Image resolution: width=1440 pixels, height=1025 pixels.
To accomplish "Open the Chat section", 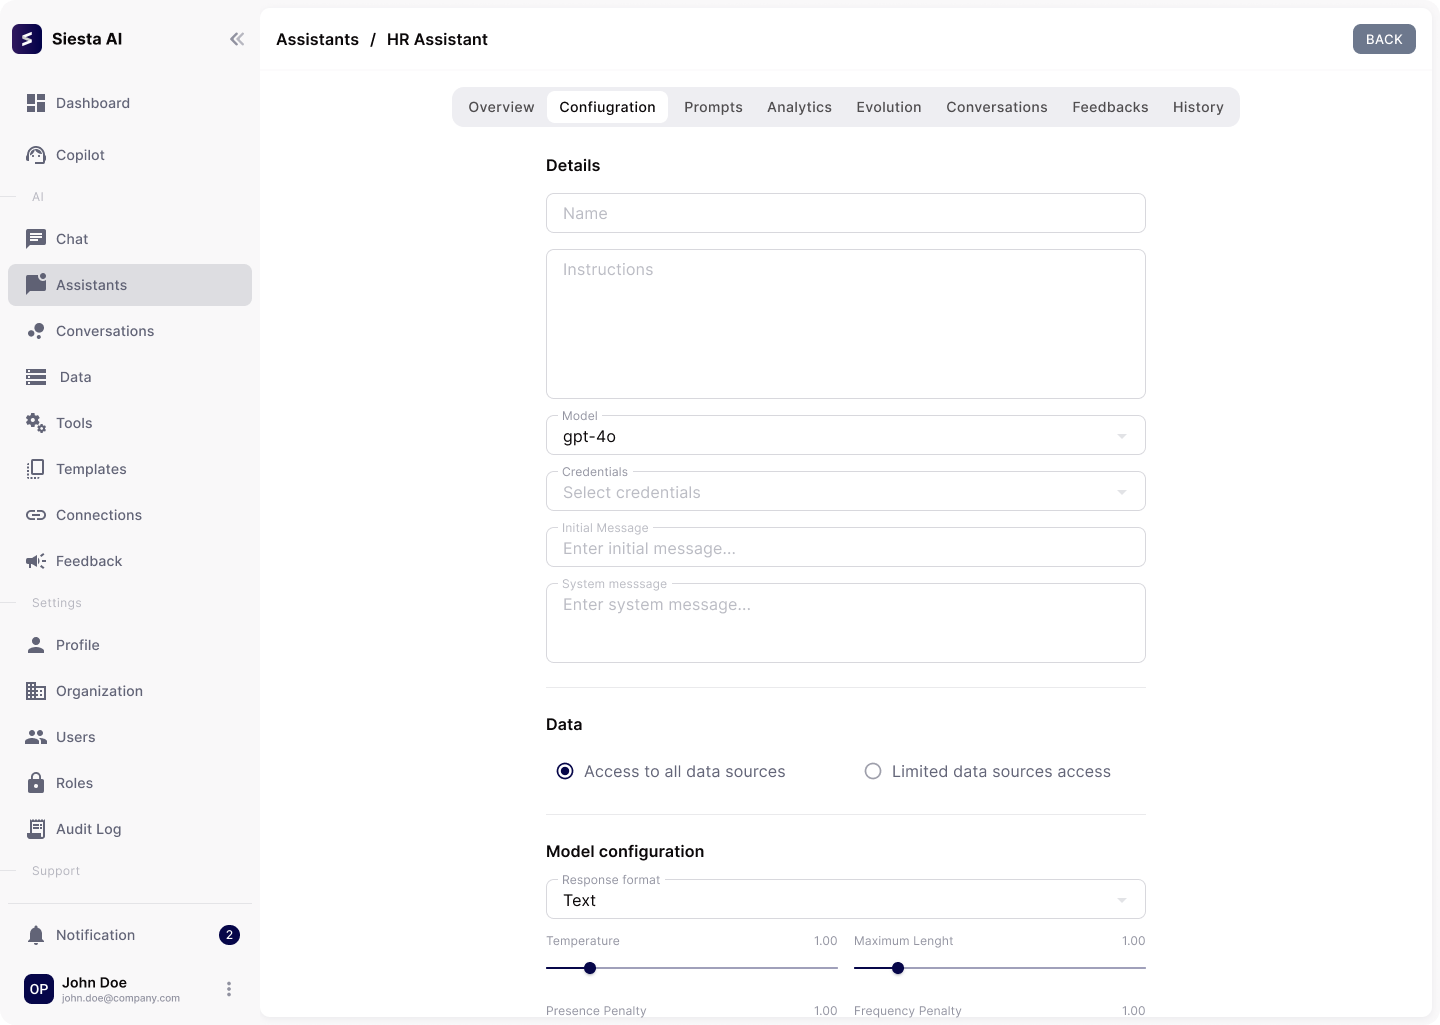I will click(71, 239).
